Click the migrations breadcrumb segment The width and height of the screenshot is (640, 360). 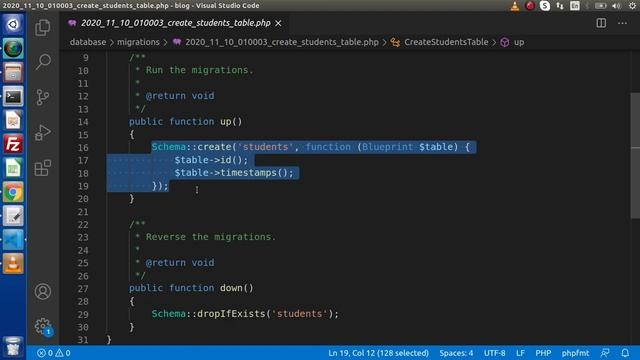[138, 42]
